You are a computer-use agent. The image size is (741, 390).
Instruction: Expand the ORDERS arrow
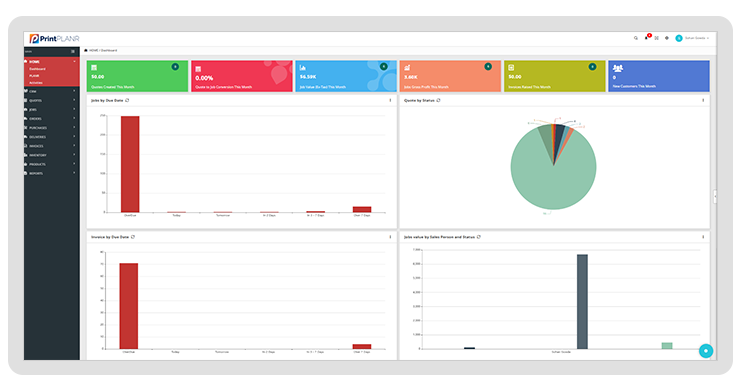(x=74, y=118)
